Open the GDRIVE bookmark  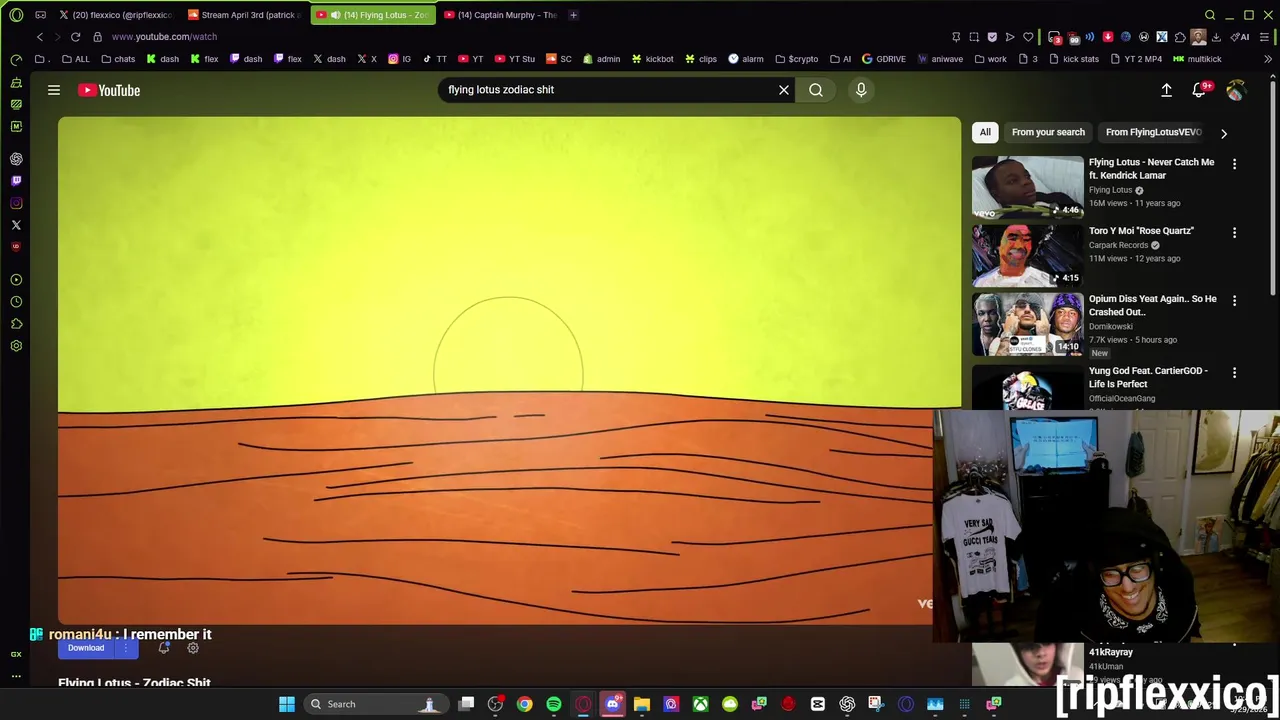click(x=883, y=59)
